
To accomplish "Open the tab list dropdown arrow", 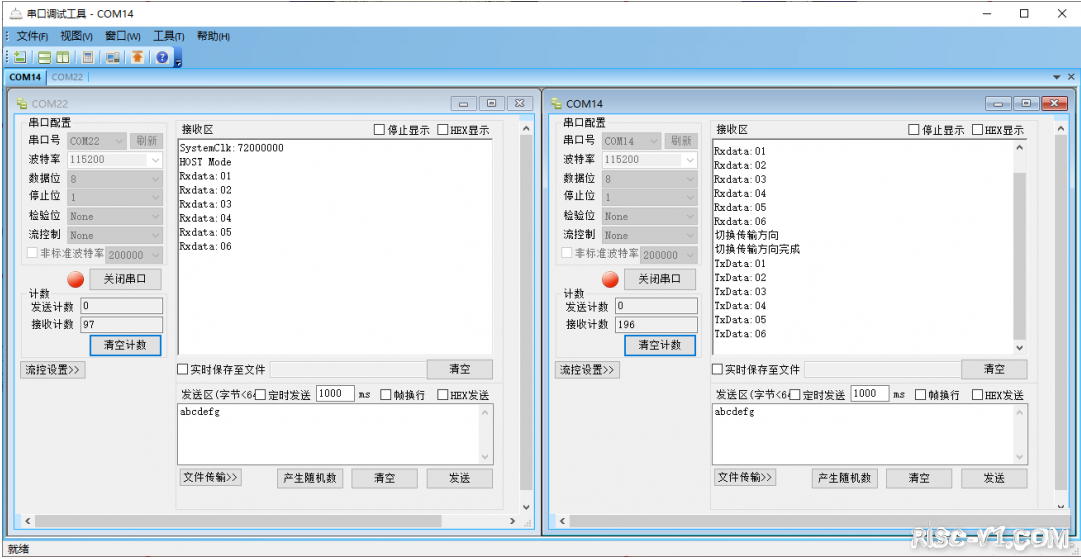I will (1057, 77).
